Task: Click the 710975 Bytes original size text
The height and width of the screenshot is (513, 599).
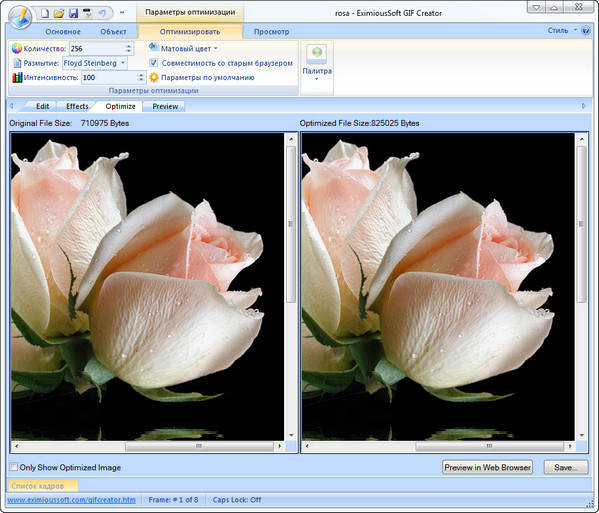Action: click(105, 123)
